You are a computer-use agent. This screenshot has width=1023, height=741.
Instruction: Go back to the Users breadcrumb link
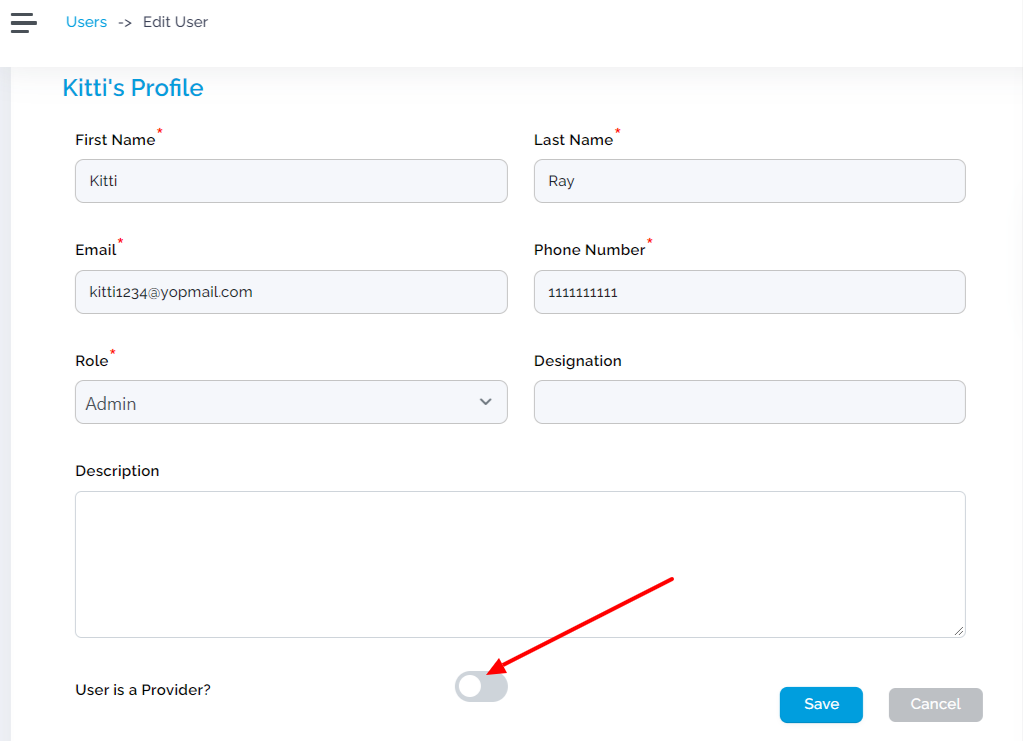click(86, 22)
